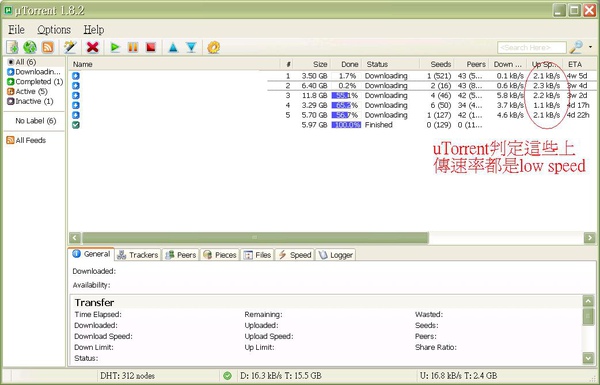Open the RSS Downloader toolbar icon

(x=48, y=47)
